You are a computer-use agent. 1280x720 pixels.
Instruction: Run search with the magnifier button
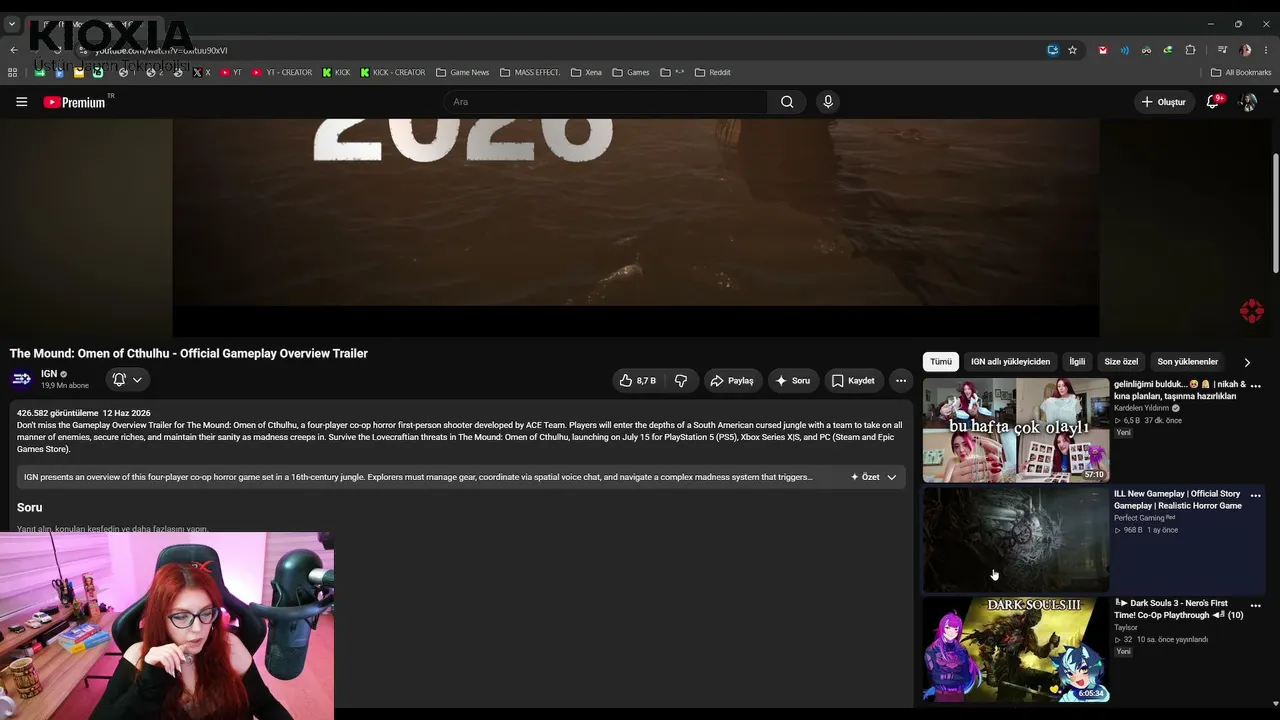click(x=787, y=102)
